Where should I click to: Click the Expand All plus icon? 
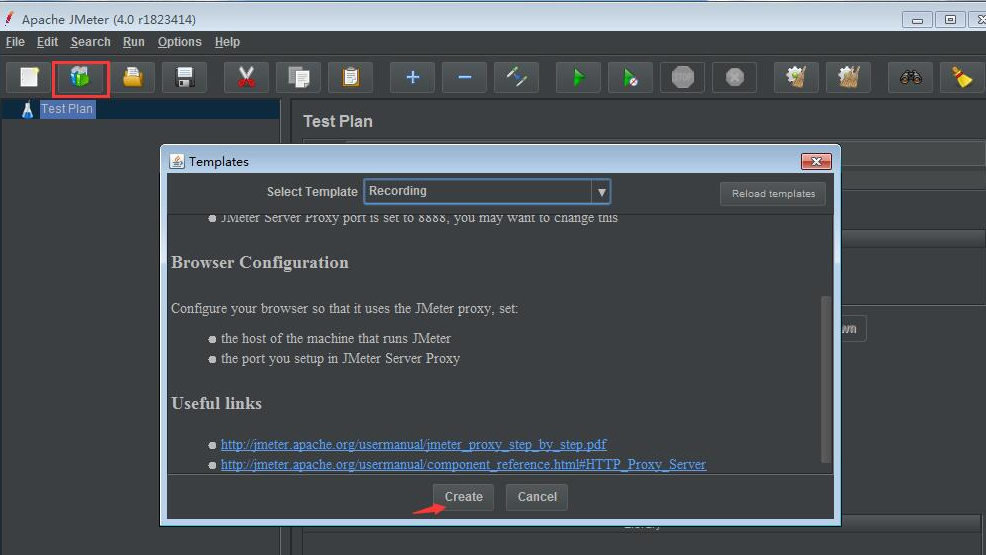pyautogui.click(x=413, y=77)
